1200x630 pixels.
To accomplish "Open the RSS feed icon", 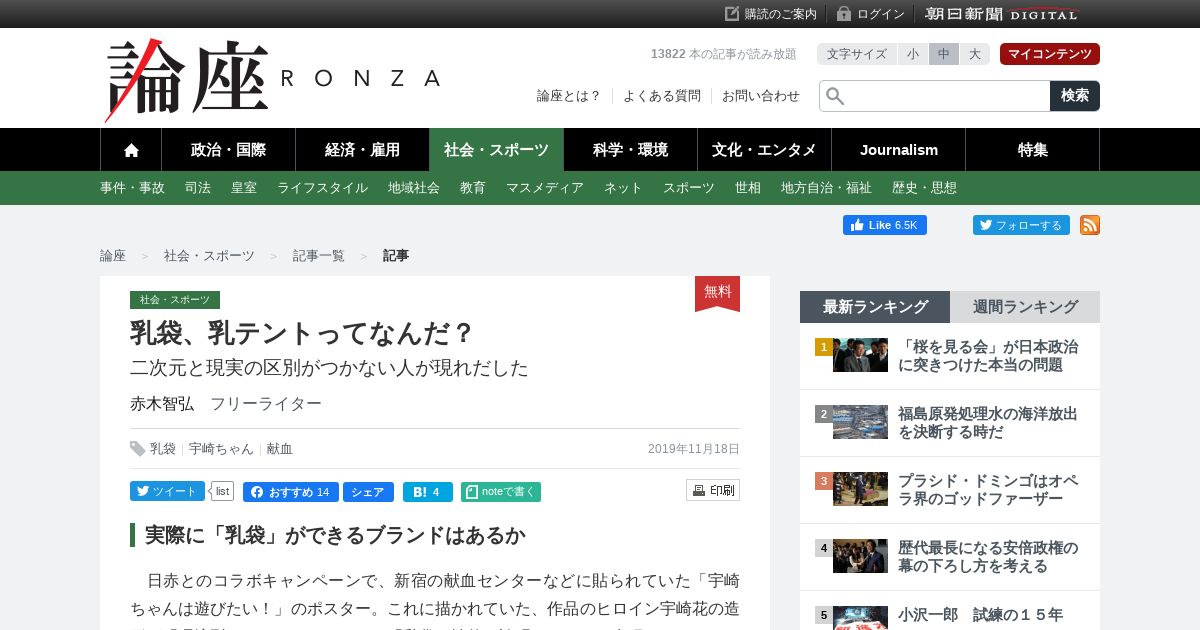I will pyautogui.click(x=1090, y=225).
